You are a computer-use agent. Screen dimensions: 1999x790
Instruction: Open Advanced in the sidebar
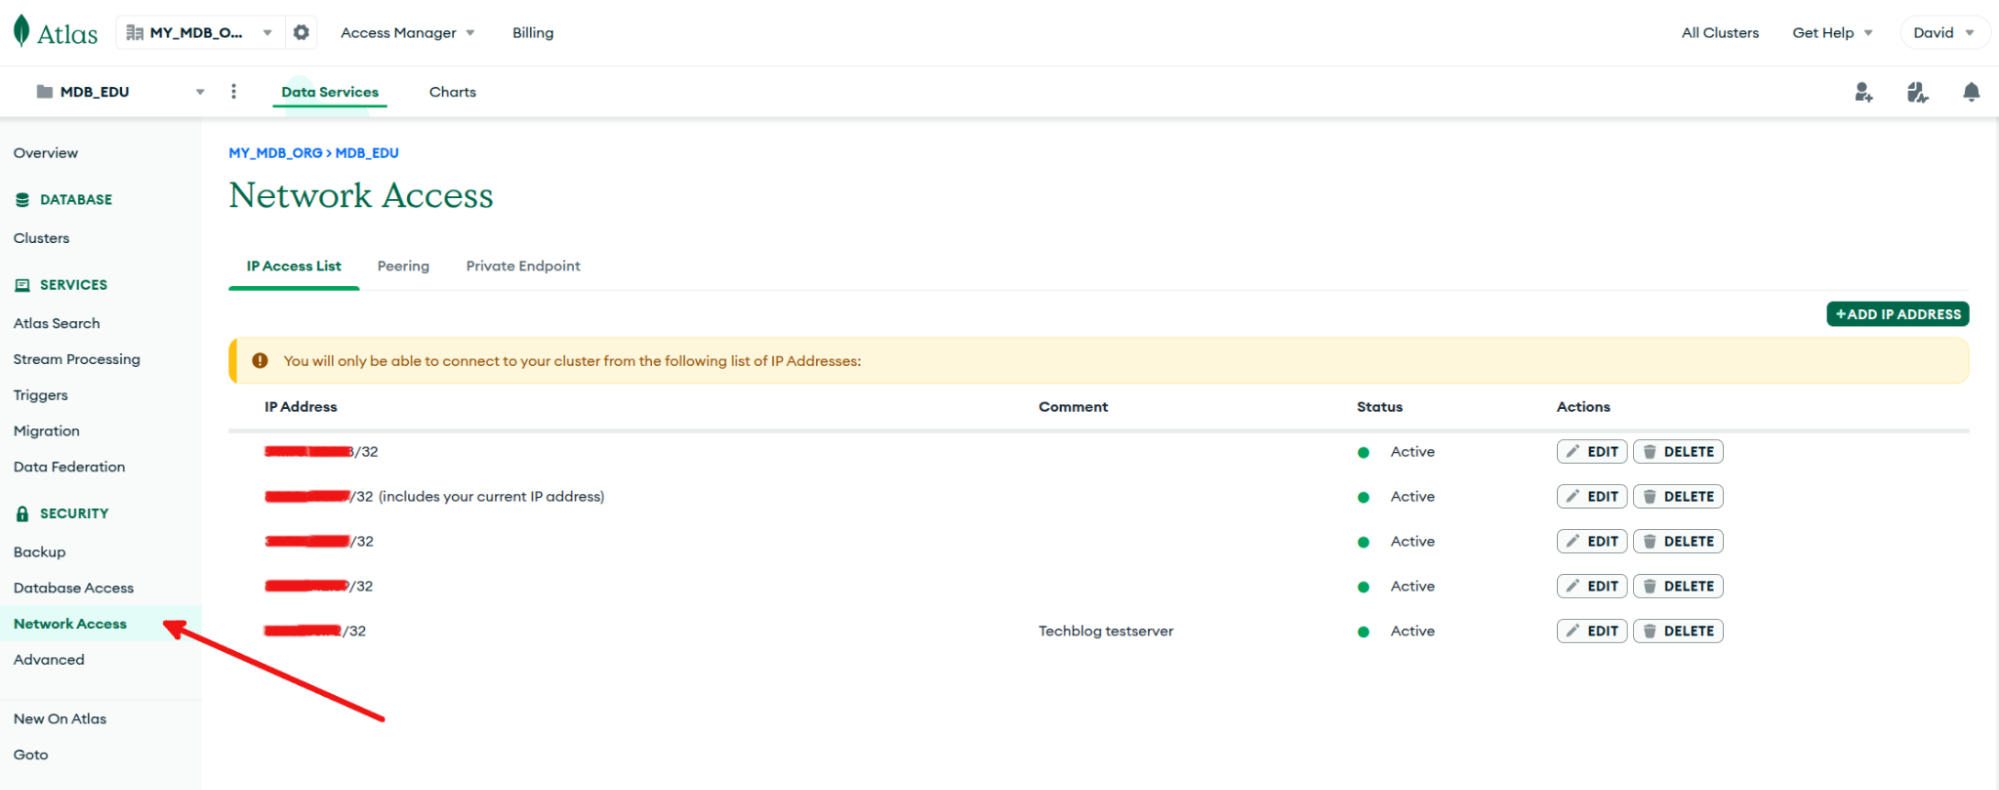coord(49,660)
